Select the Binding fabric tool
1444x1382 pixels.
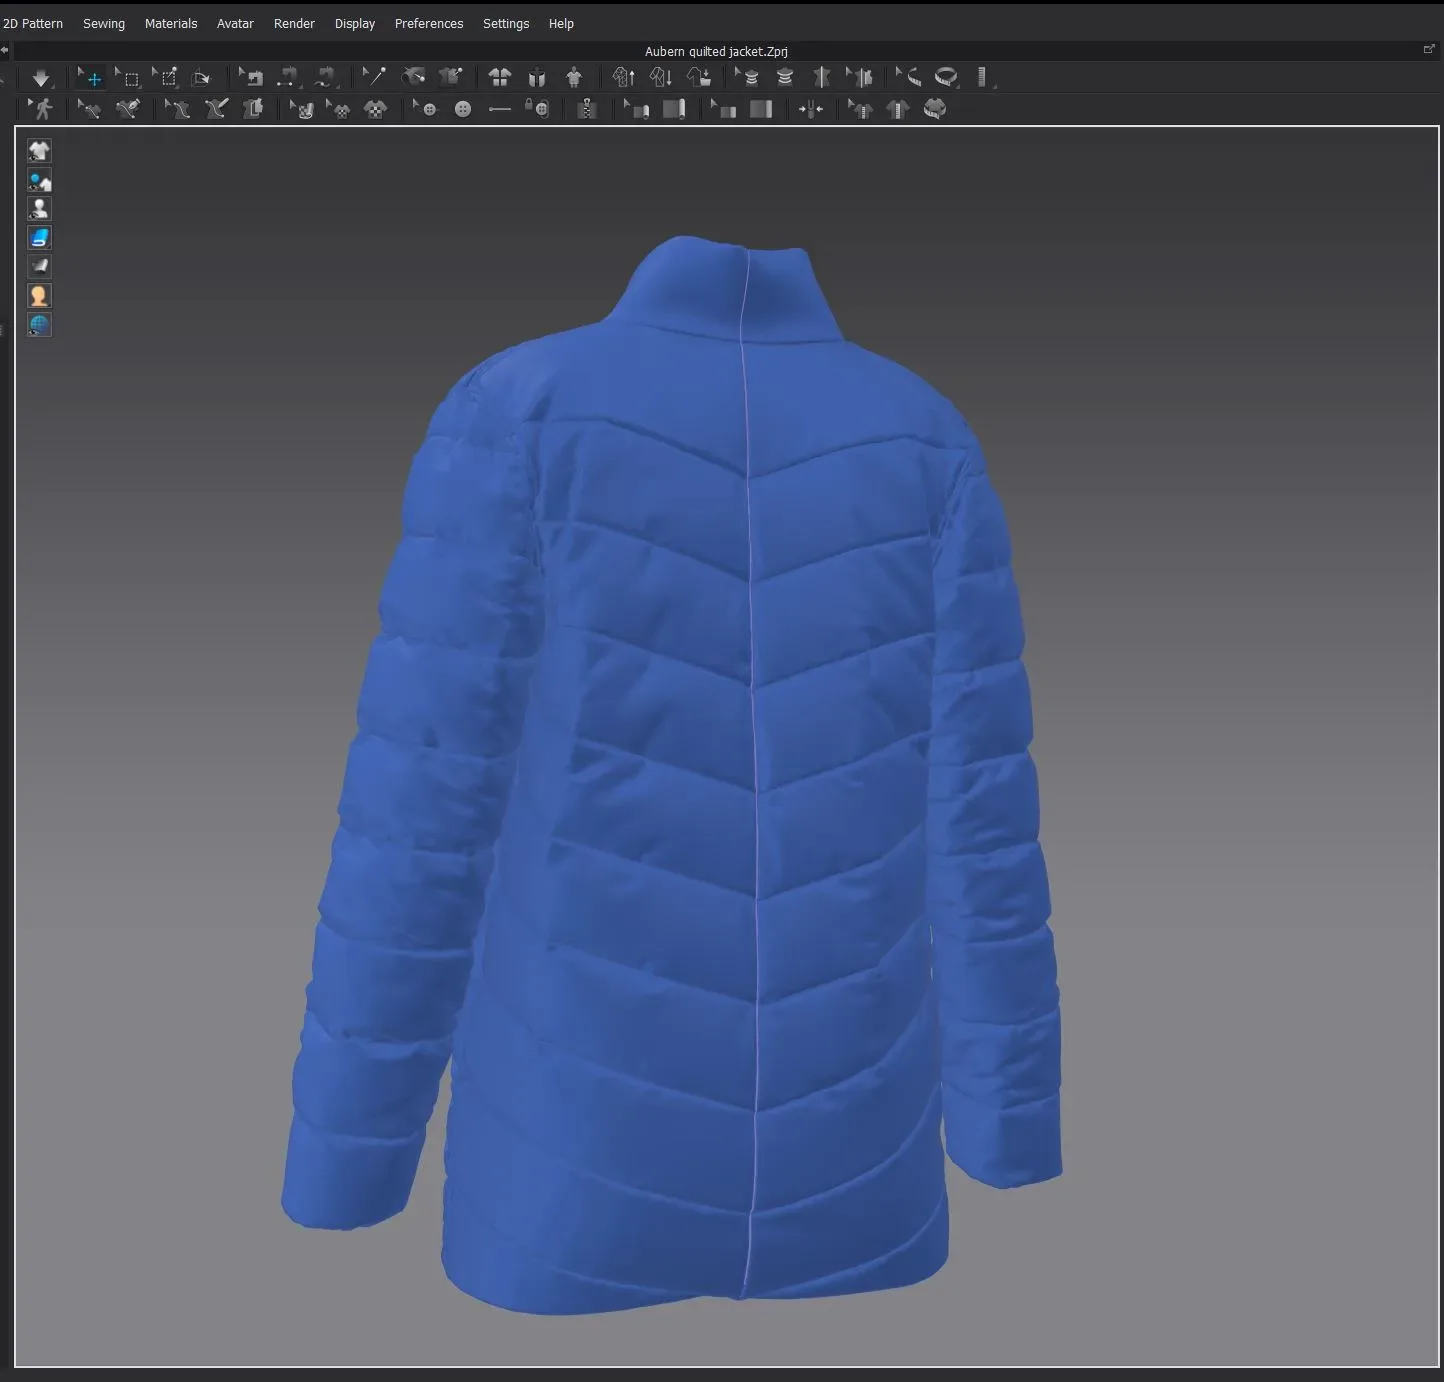(761, 109)
